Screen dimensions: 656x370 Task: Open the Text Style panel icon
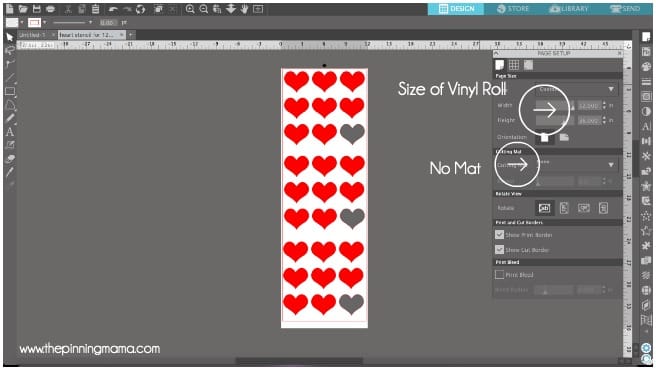[x=646, y=126]
